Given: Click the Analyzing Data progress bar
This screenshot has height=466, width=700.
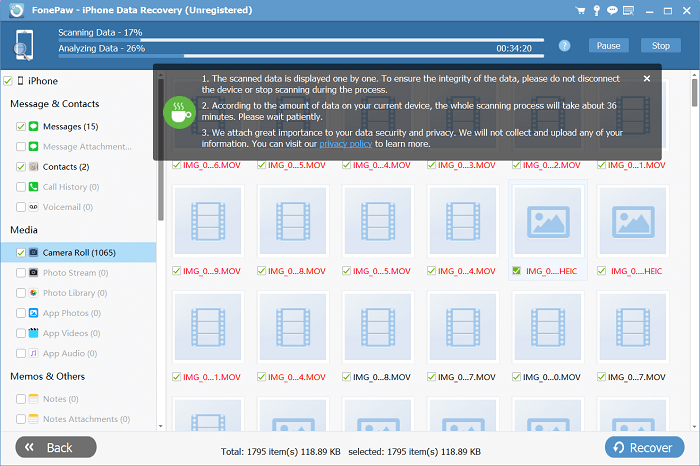Looking at the screenshot, I should point(301,56).
